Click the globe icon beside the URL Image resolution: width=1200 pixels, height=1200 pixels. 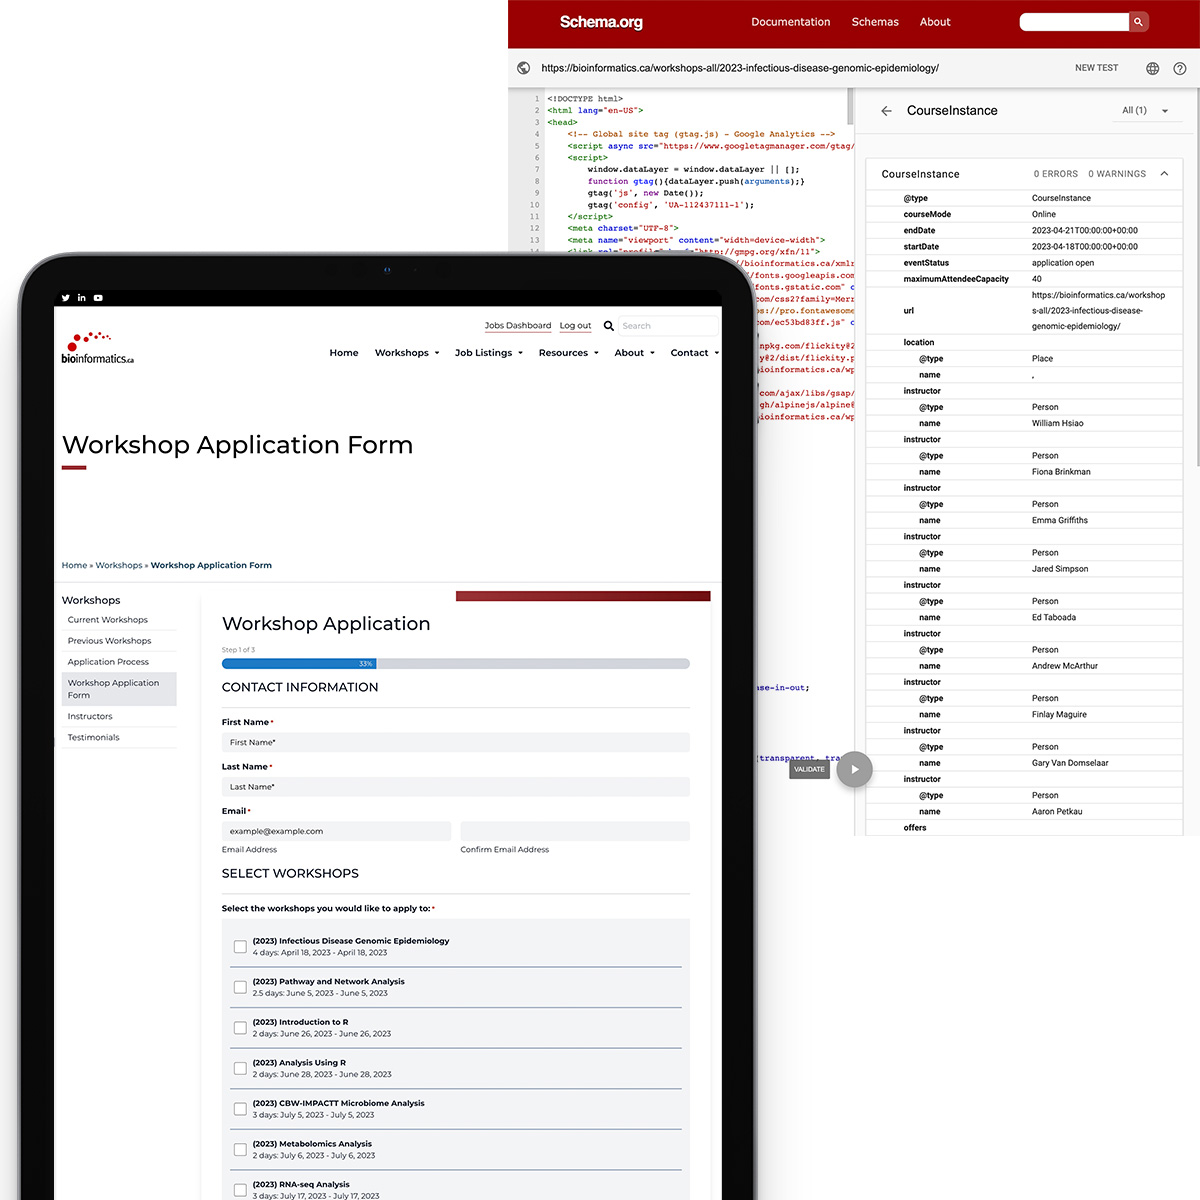pyautogui.click(x=524, y=68)
